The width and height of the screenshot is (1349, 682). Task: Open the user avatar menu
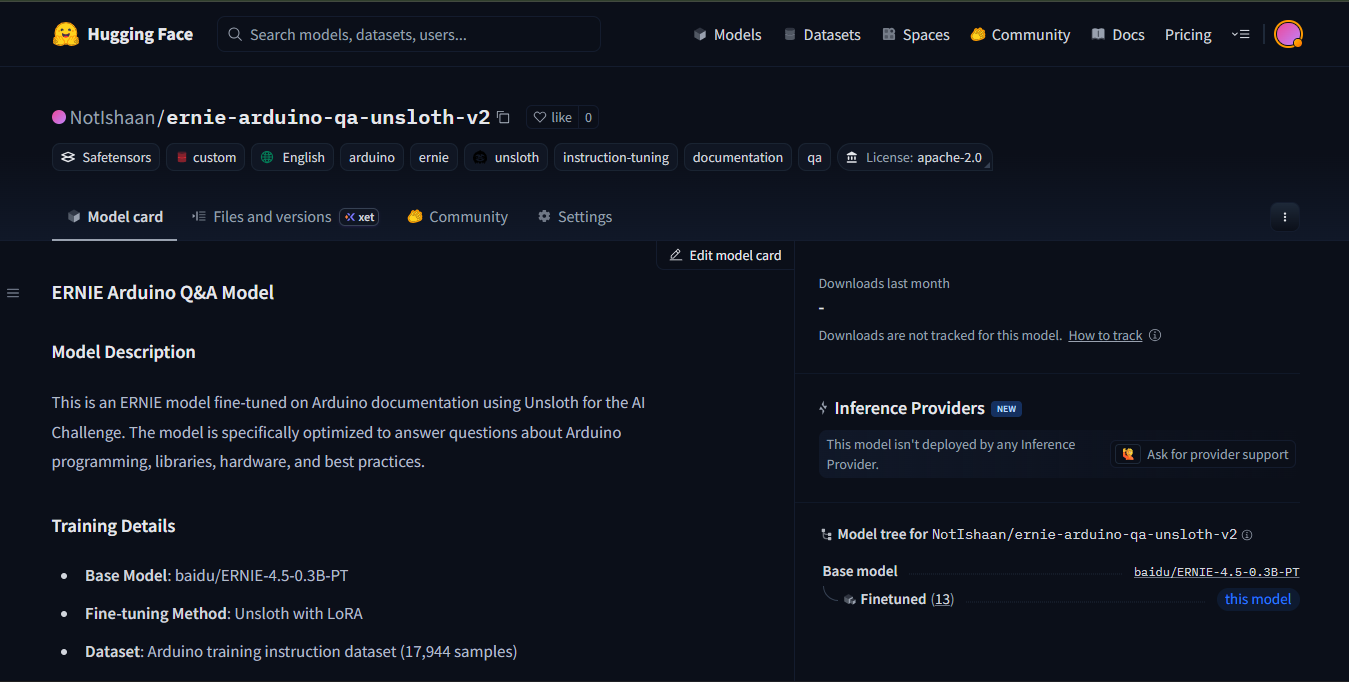(1288, 34)
